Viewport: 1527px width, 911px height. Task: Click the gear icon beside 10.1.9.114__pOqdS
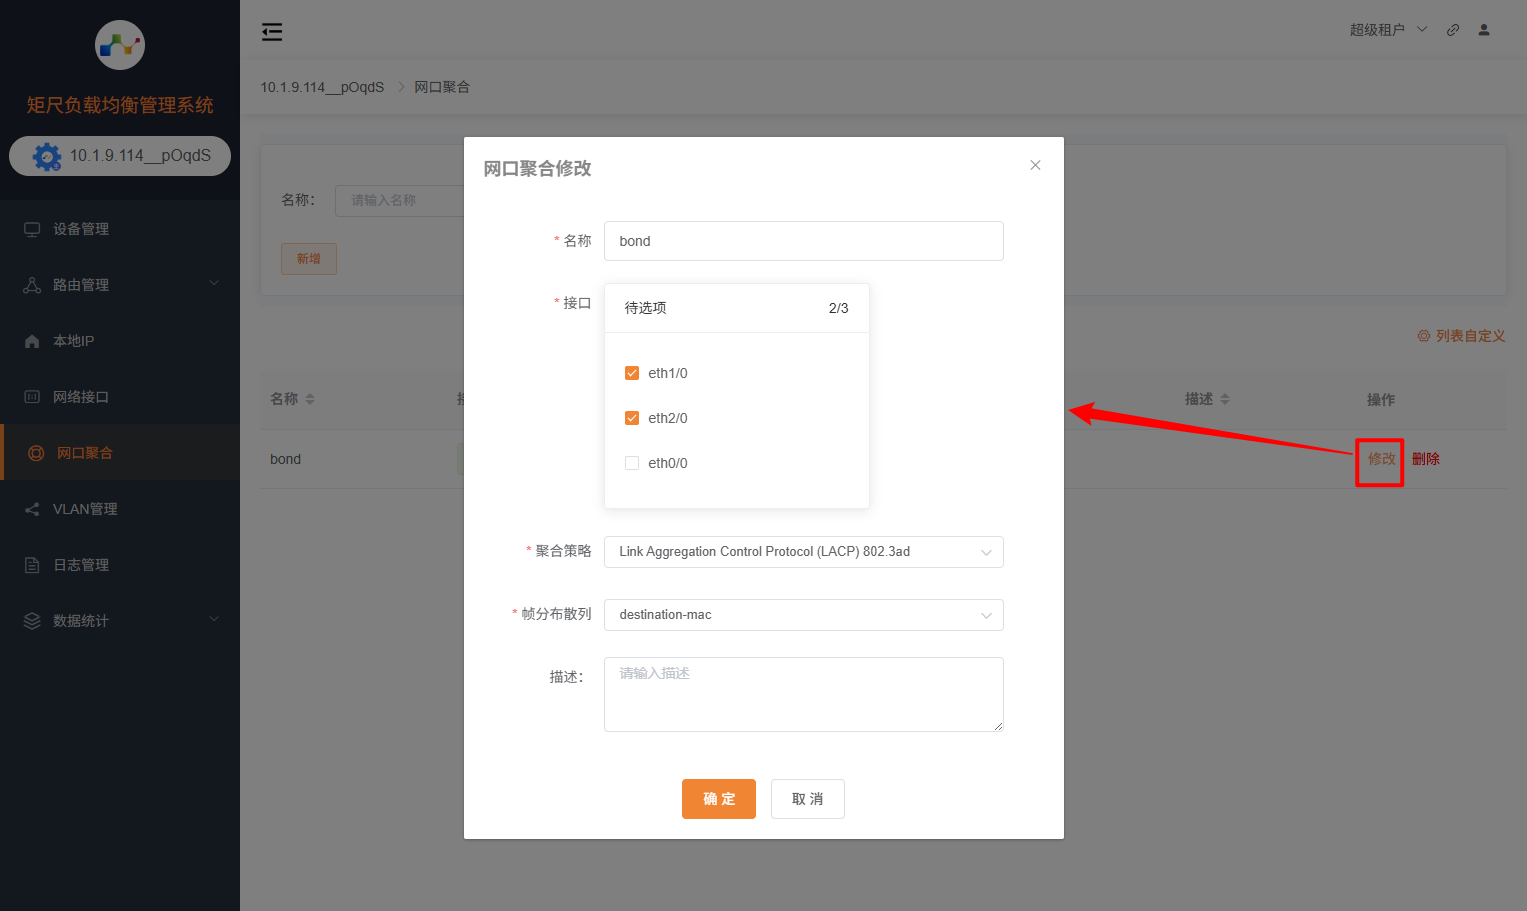click(x=43, y=156)
